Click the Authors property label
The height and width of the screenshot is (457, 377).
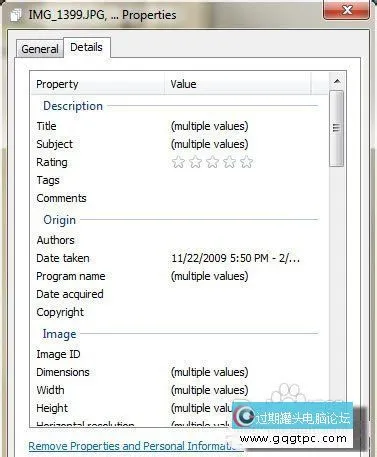click(x=56, y=240)
